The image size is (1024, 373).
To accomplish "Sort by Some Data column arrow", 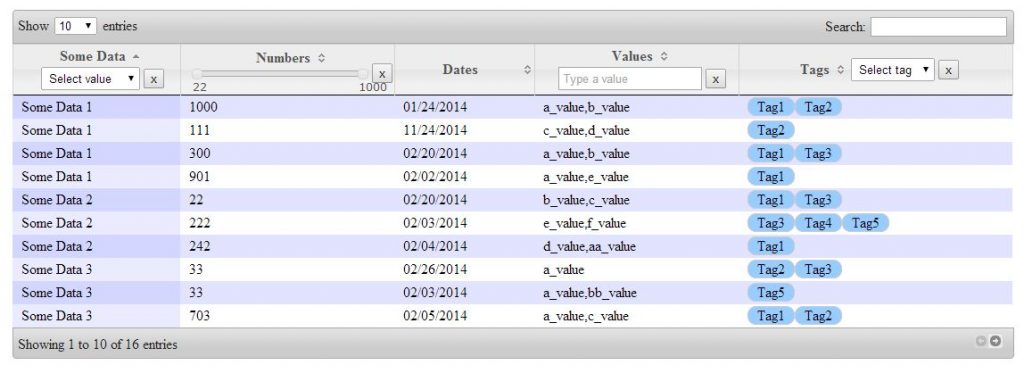I will pos(135,56).
